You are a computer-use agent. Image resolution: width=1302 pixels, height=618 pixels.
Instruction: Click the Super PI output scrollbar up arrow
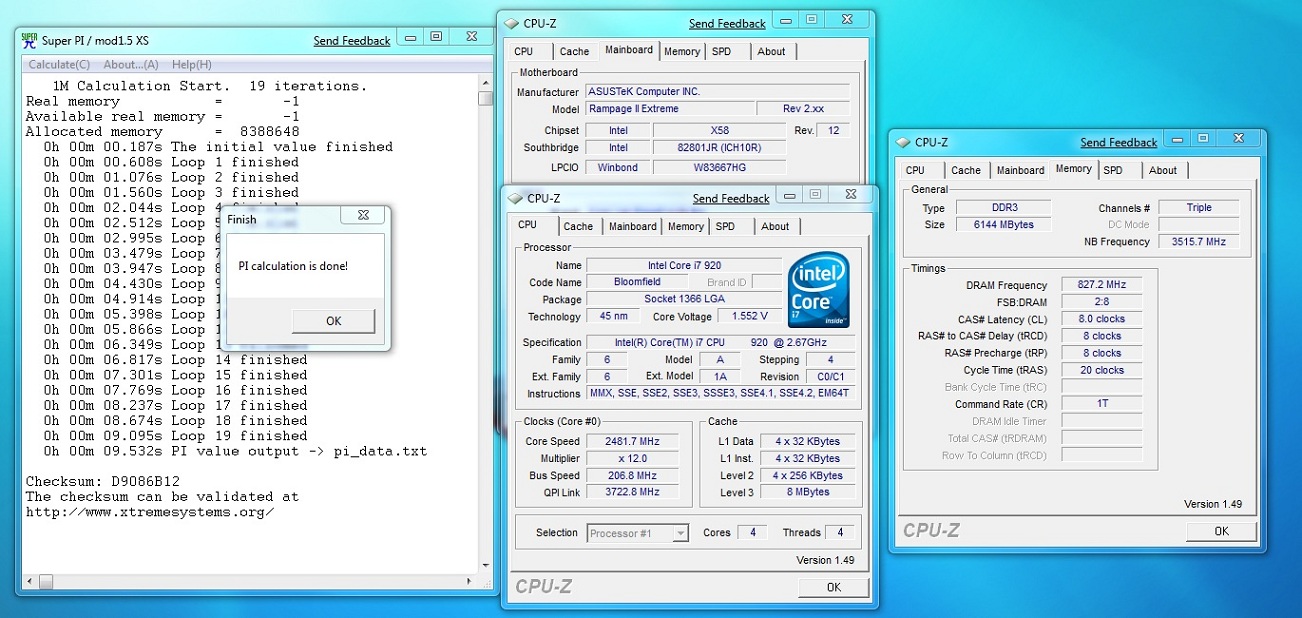[485, 83]
